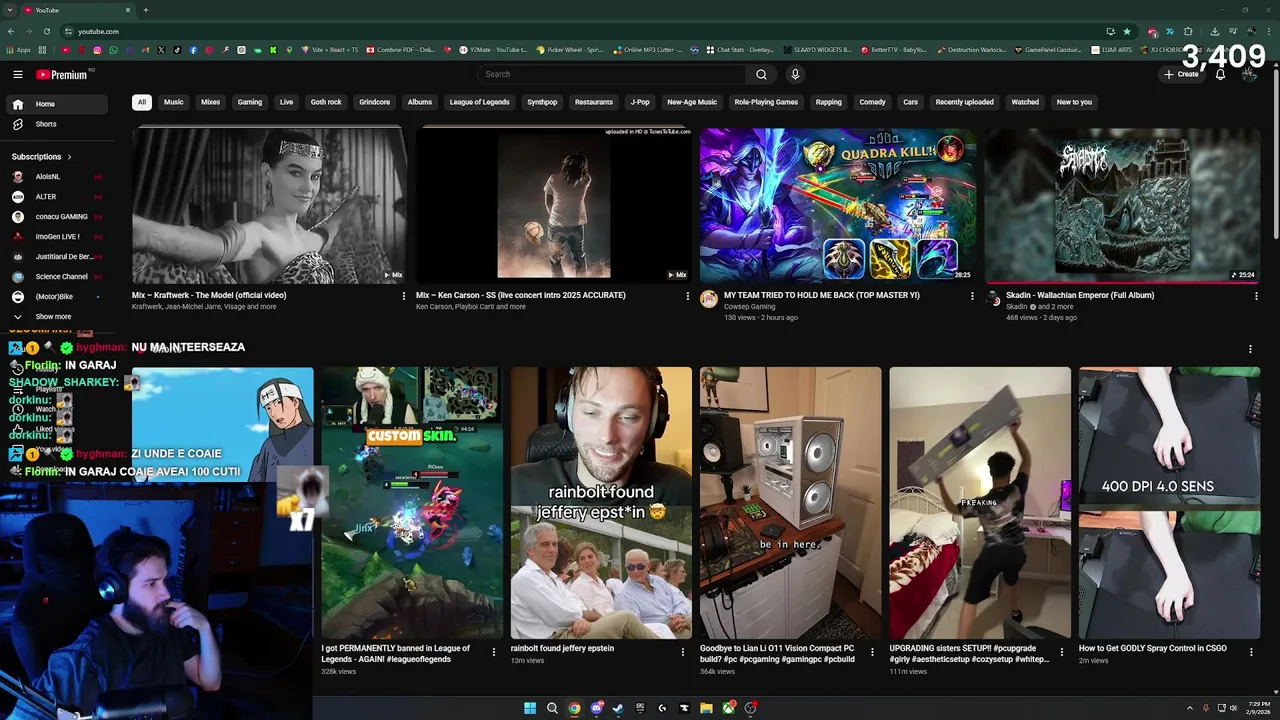Open (Motor)Bike channel subscription

pyautogui.click(x=57, y=297)
